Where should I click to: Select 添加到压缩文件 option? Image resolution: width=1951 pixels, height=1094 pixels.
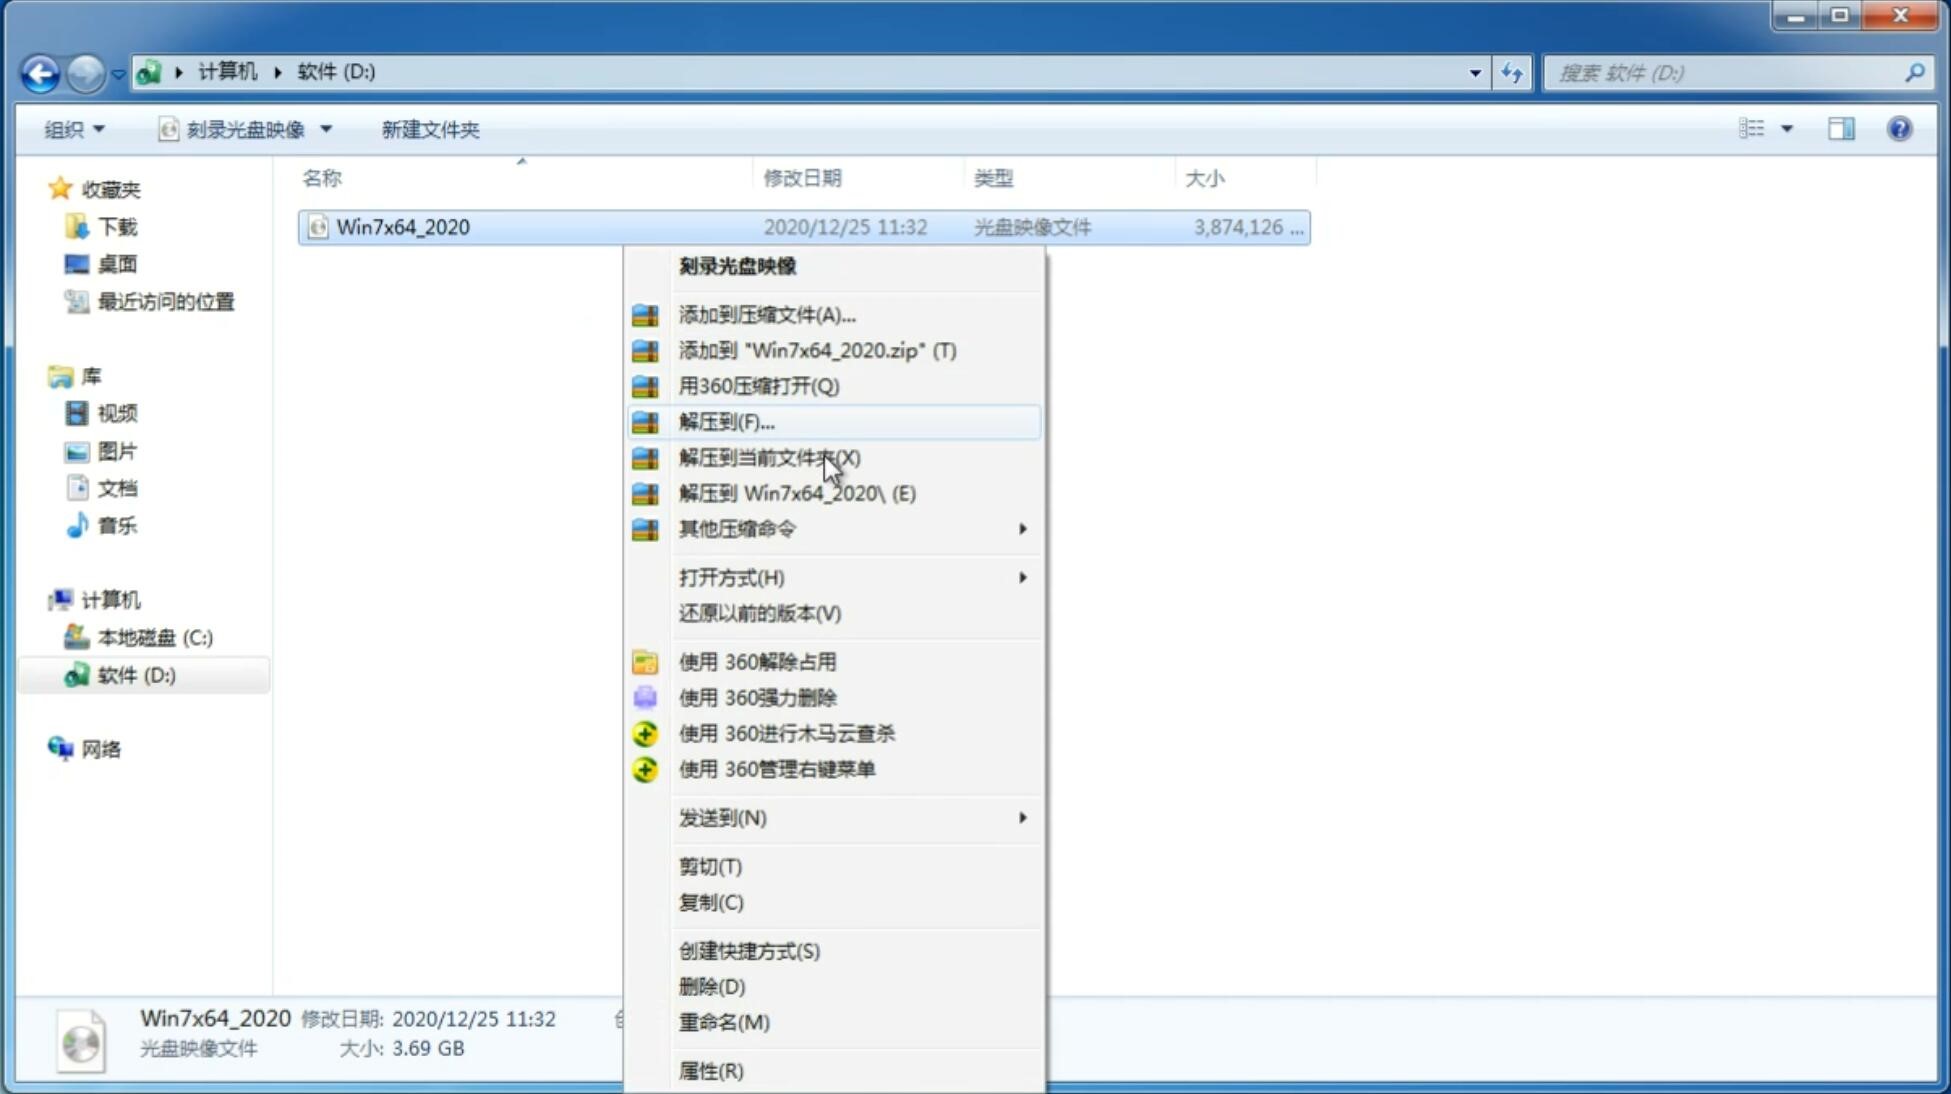[765, 314]
